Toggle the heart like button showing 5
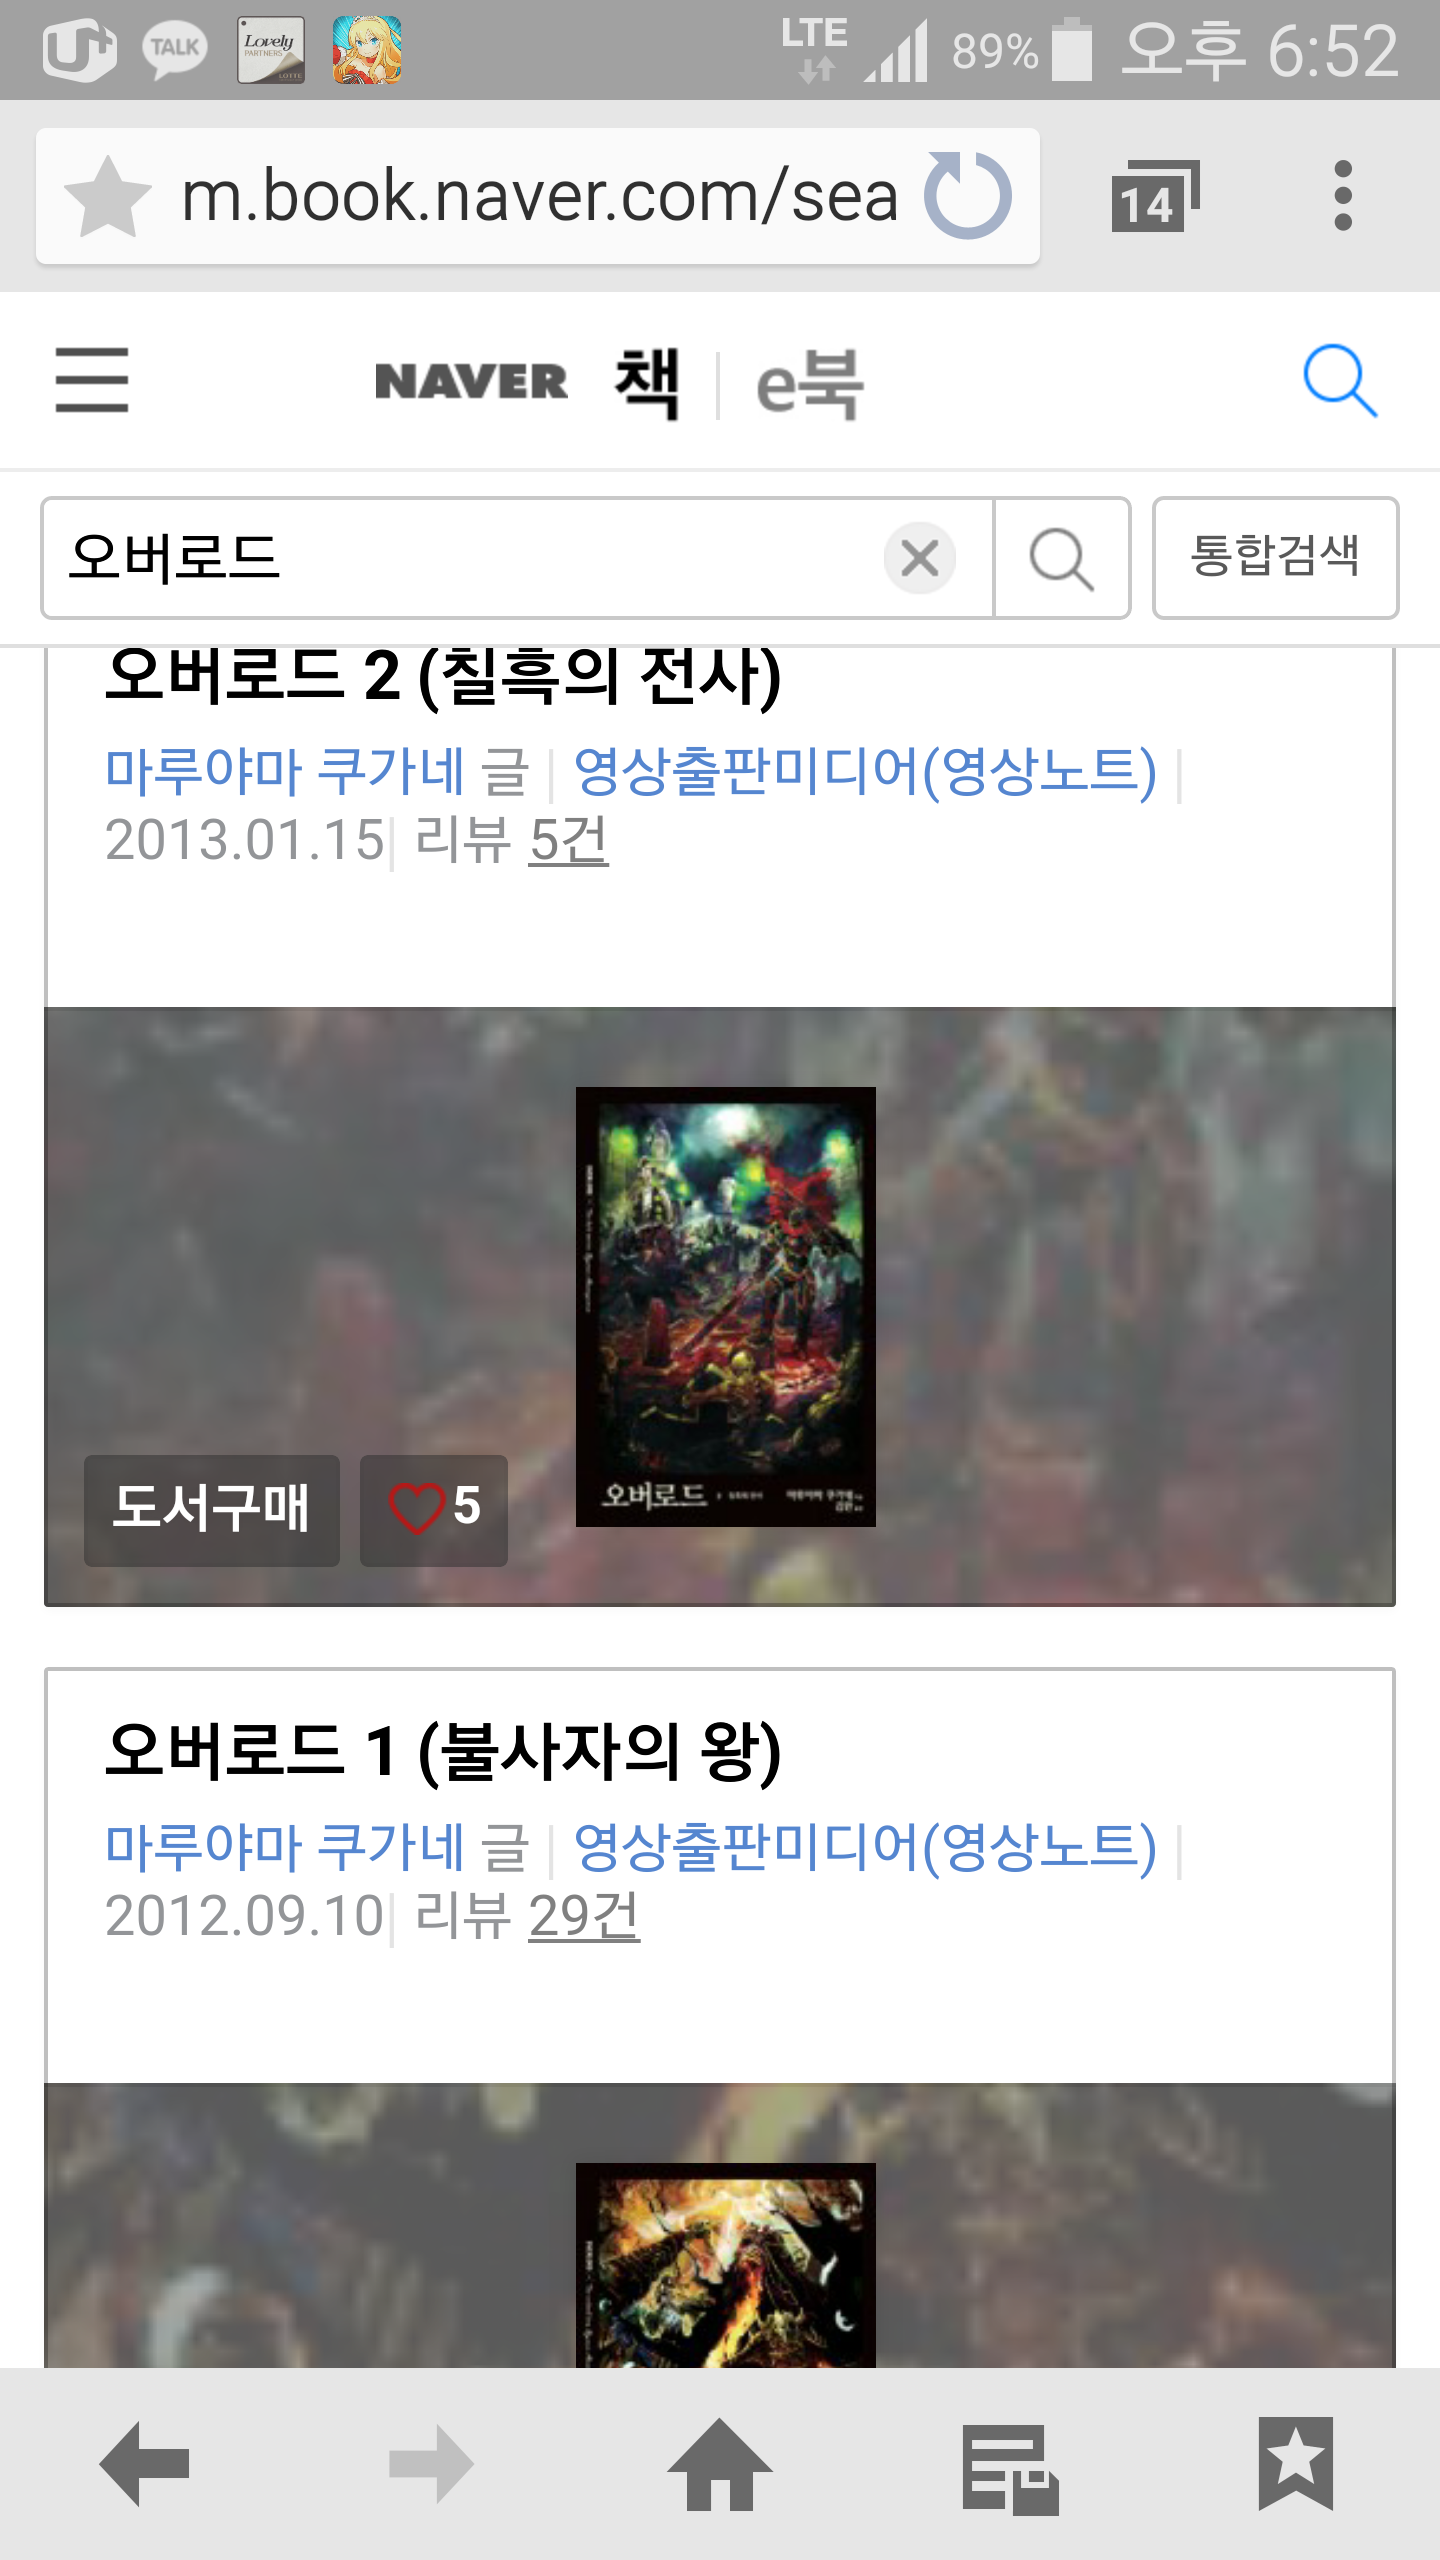 click(434, 1510)
